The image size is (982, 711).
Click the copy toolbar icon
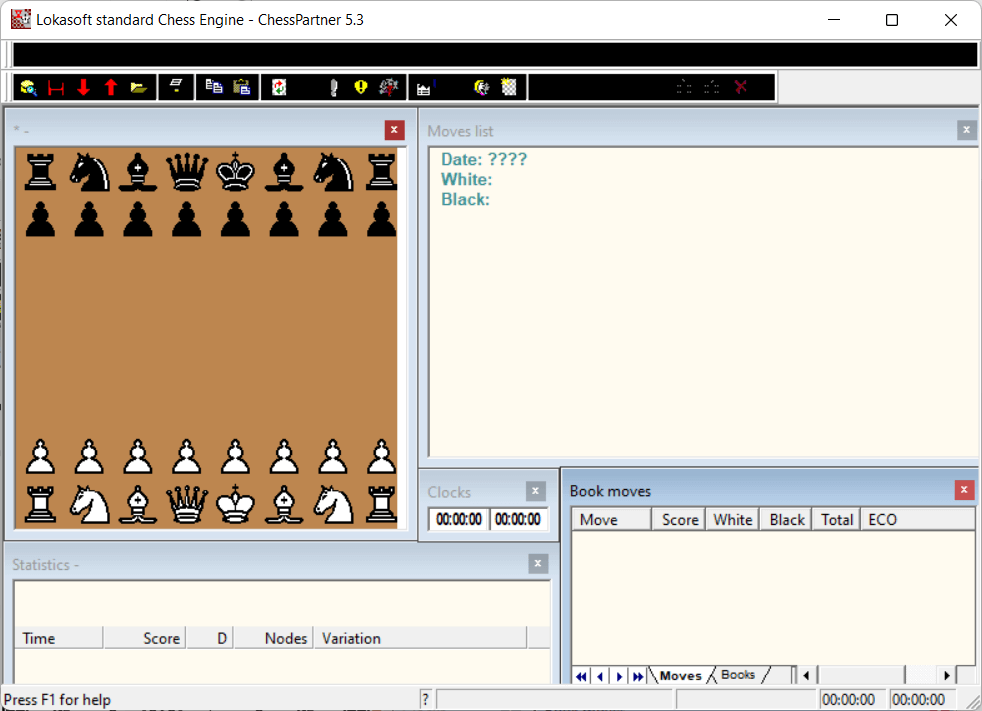[214, 87]
